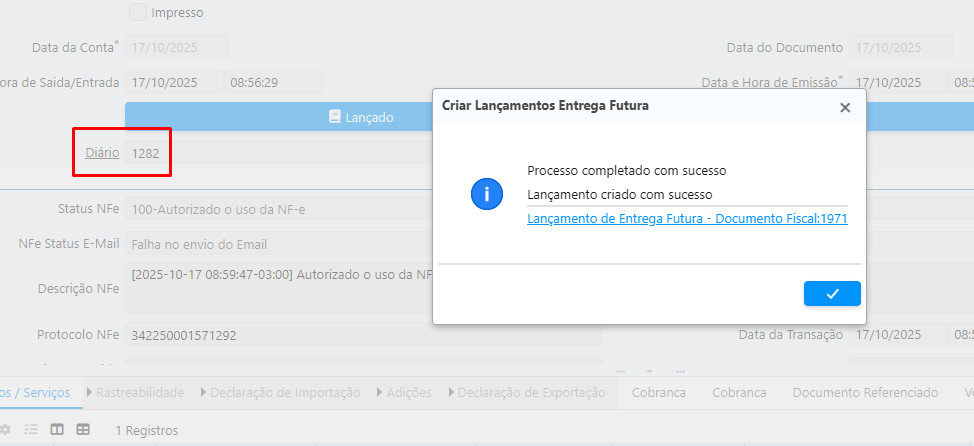
Task: Open the grid settings gear icon
Action: pos(4,430)
